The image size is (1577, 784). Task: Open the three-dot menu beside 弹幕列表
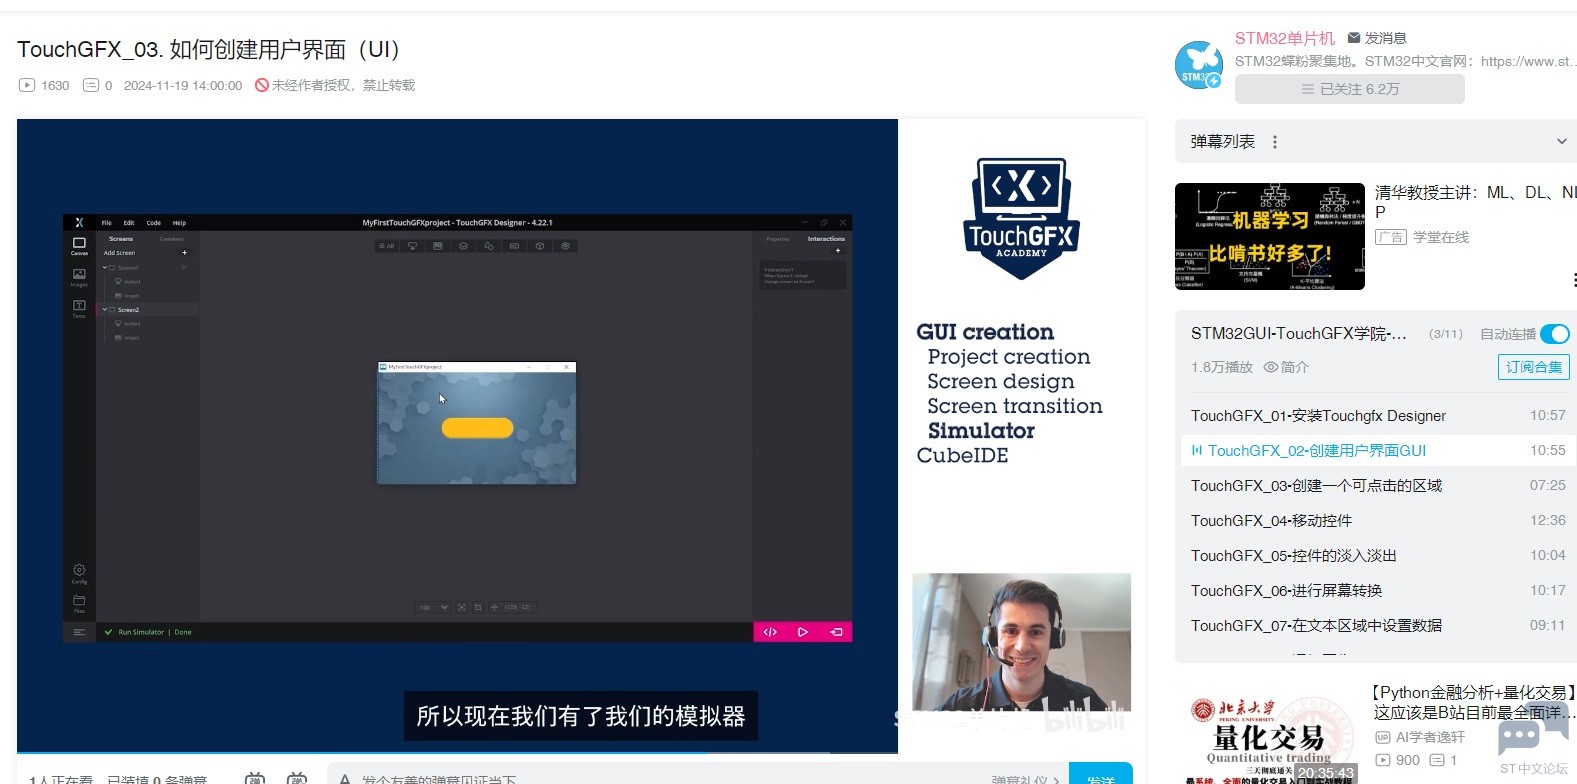(x=1274, y=142)
